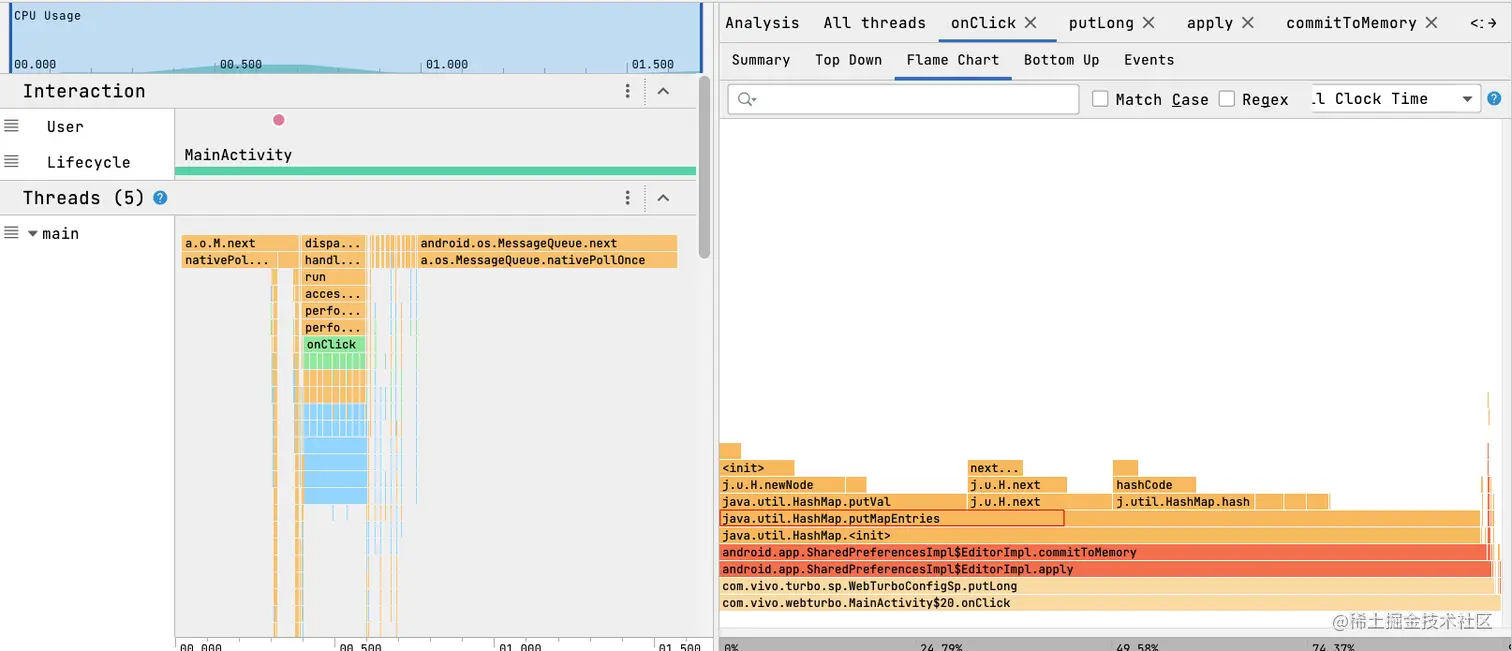Select SharedPreferencesImpl commitToMemory flame bar
Image resolution: width=1512 pixels, height=651 pixels.
point(1104,552)
